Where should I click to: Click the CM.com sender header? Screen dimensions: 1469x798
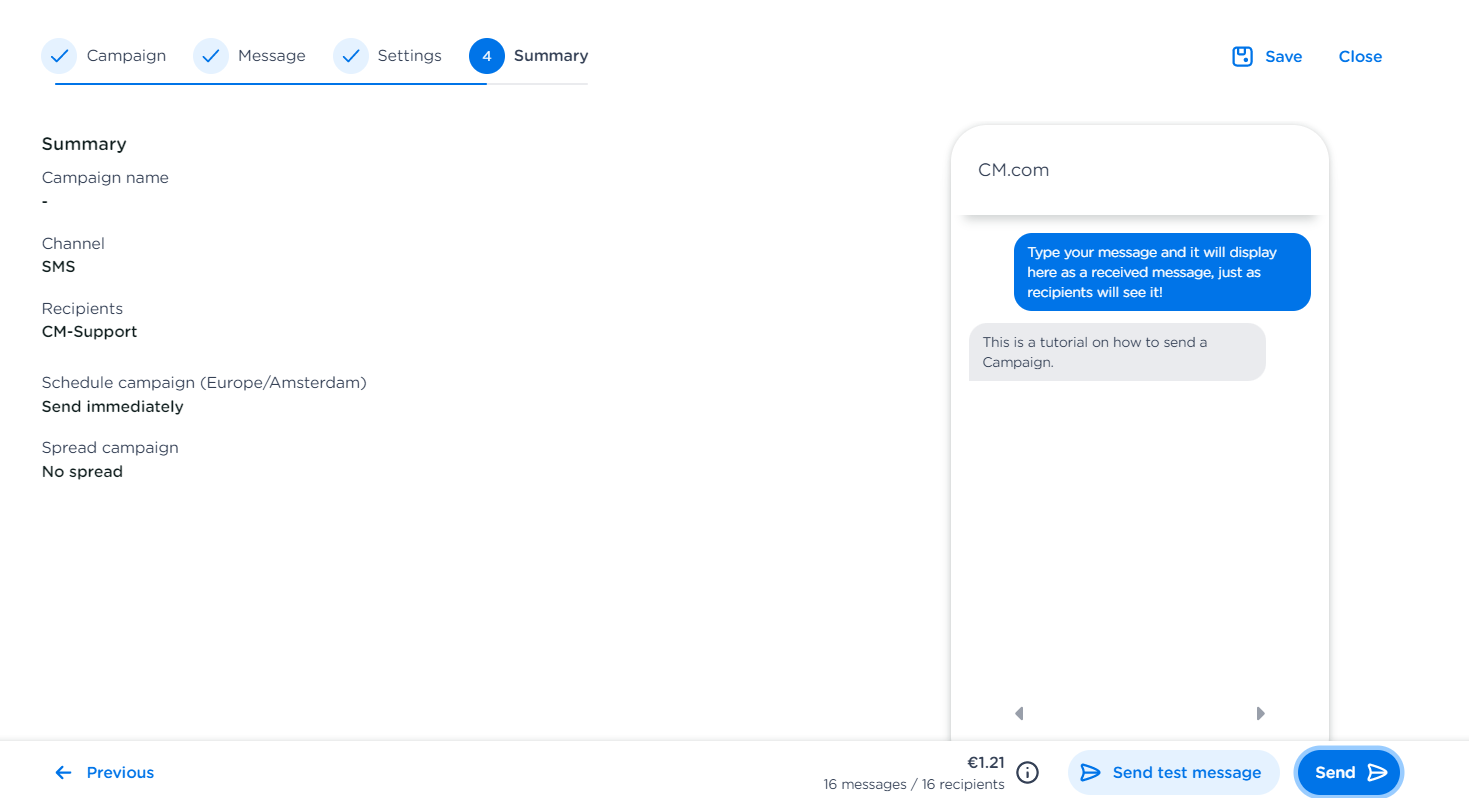tap(1013, 170)
